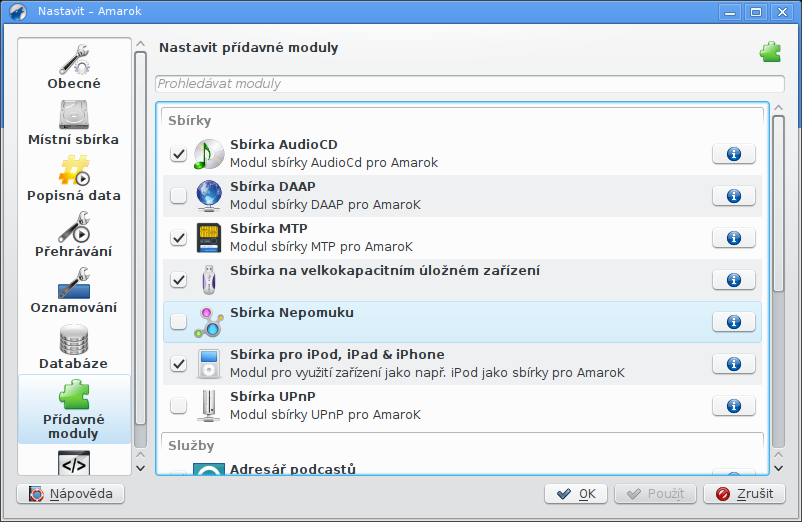This screenshot has width=802, height=522.
Task: Click the Zrušit button
Action: coord(744,494)
